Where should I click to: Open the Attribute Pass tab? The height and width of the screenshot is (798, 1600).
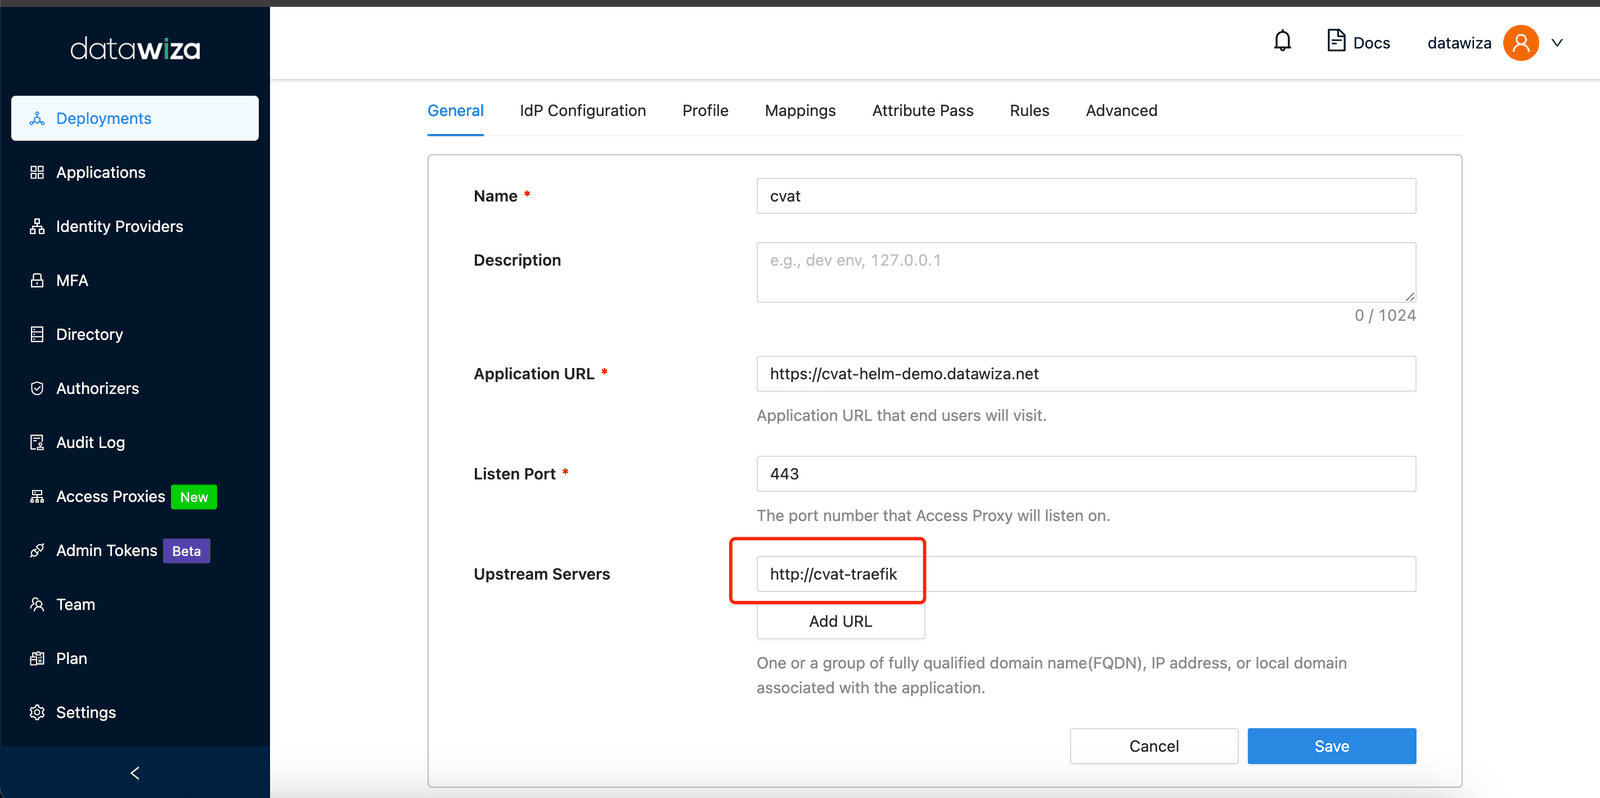923,110
